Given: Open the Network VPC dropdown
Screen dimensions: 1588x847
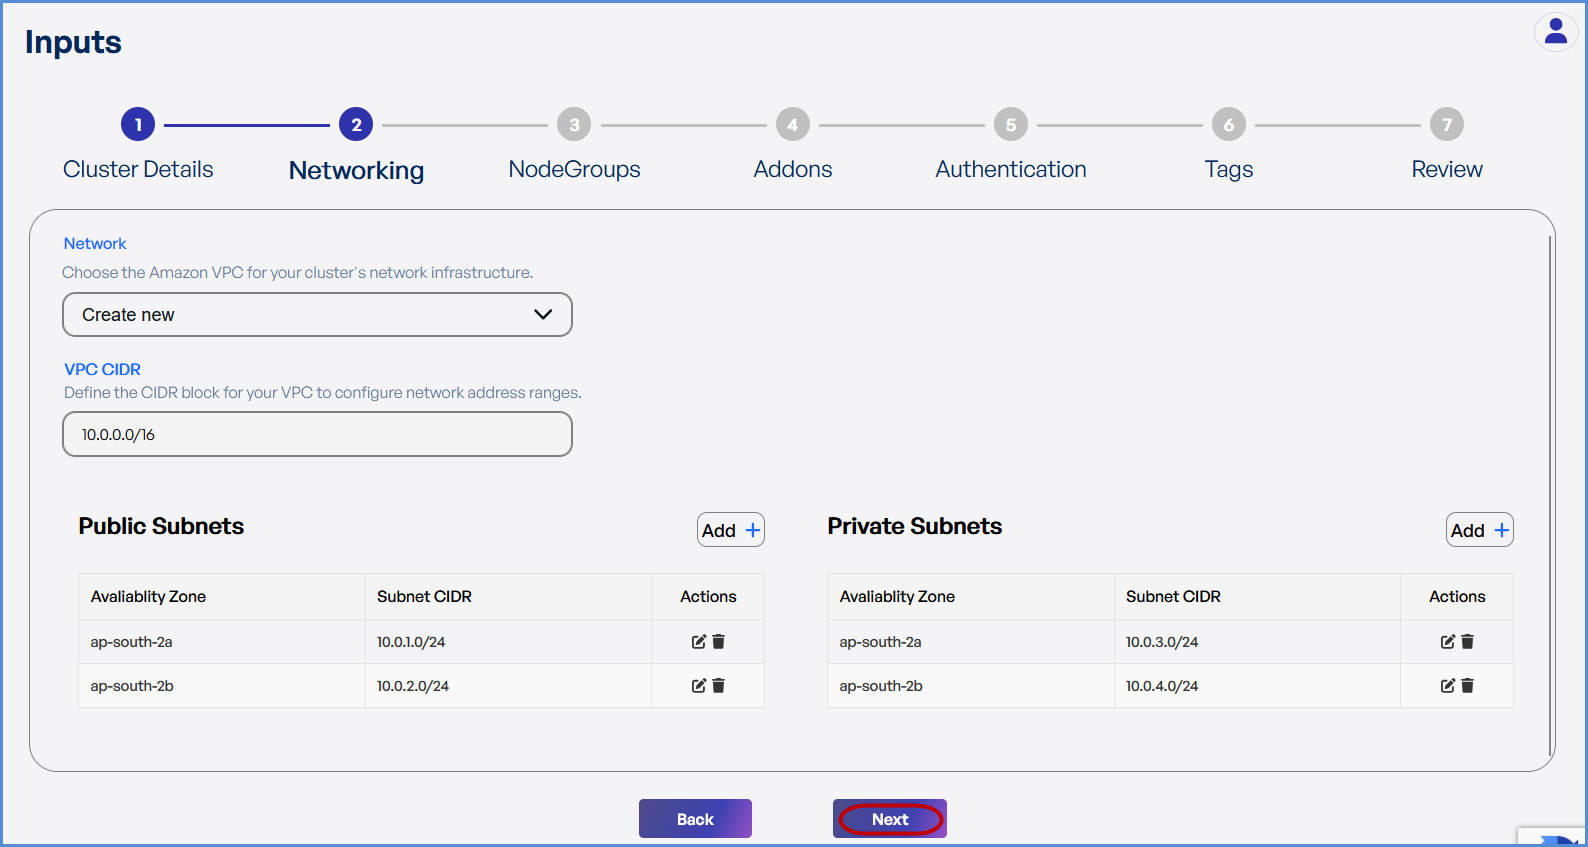Looking at the screenshot, I should 317,315.
